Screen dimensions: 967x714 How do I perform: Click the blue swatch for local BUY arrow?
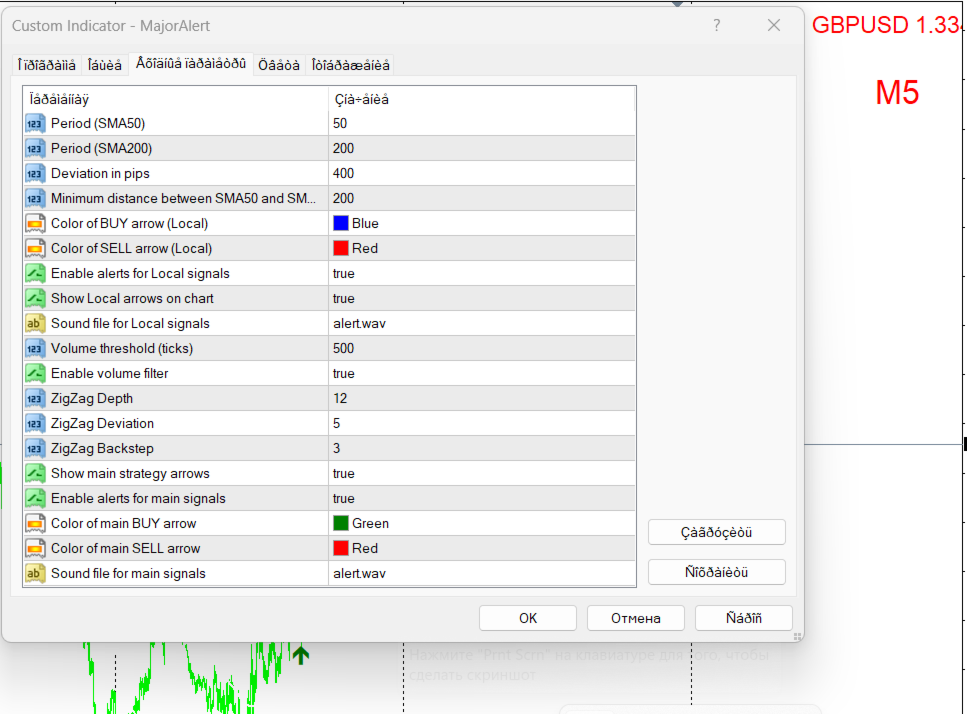(340, 223)
